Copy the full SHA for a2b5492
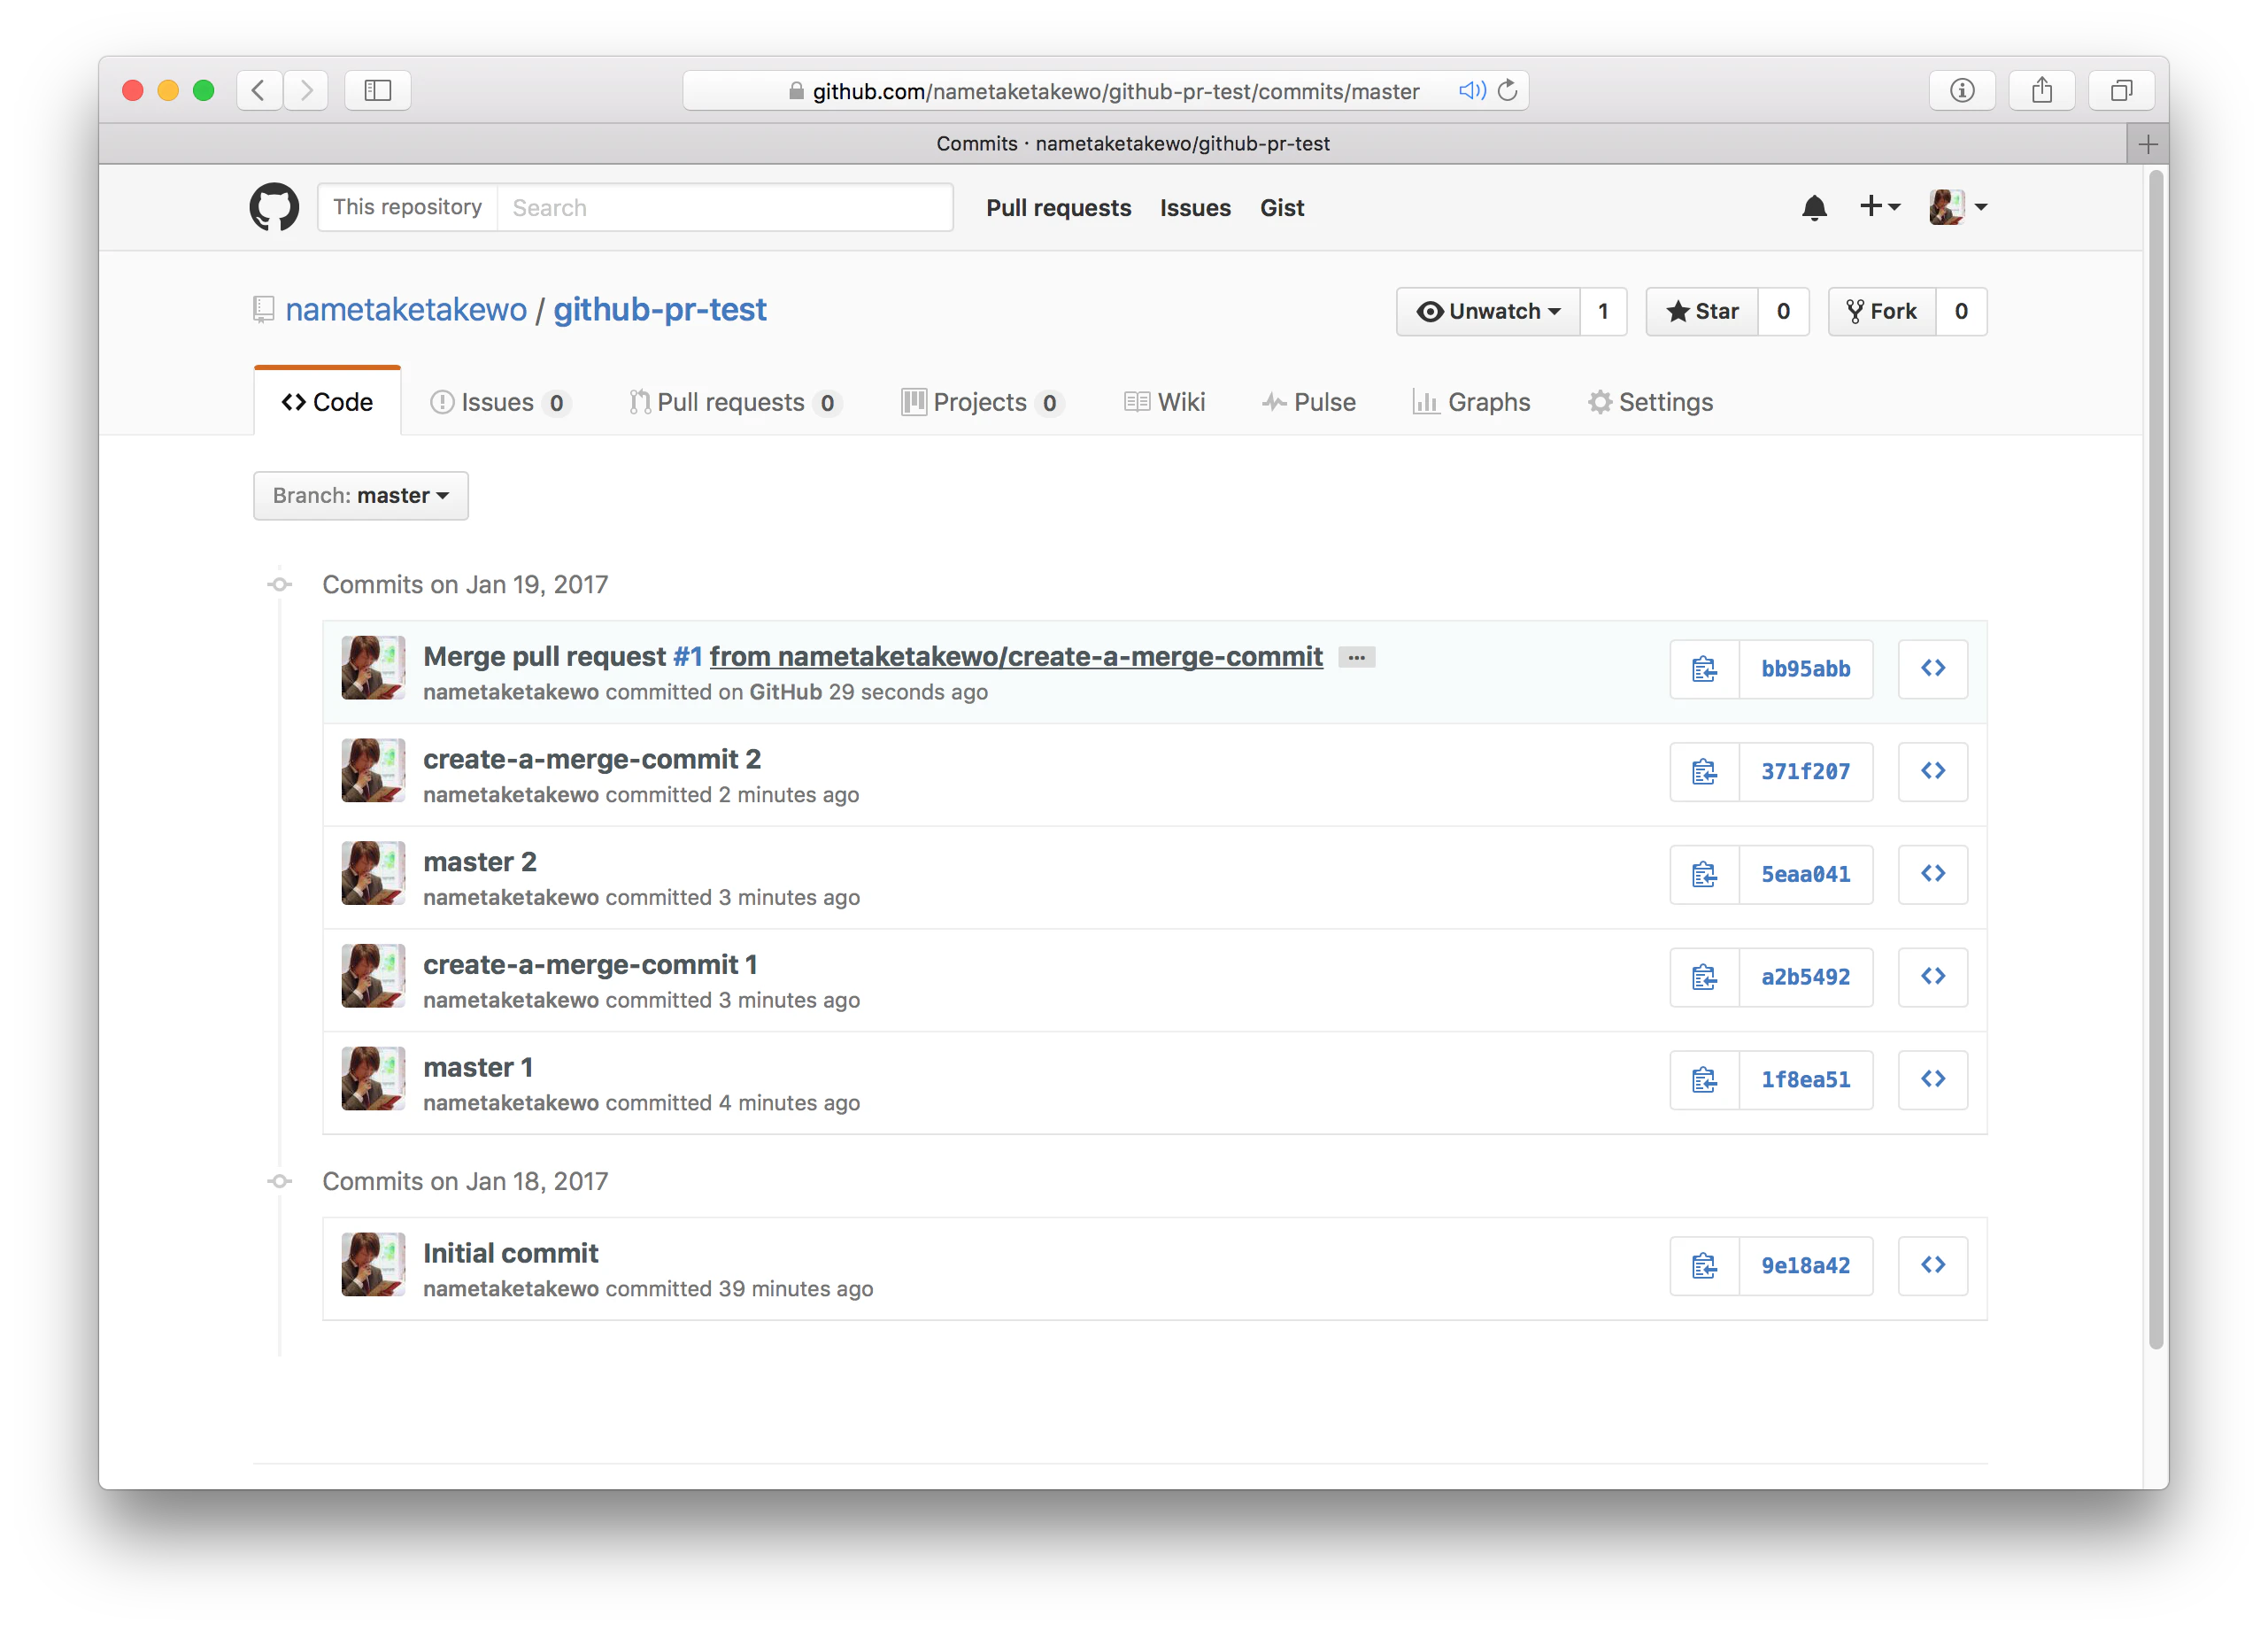 [x=1705, y=977]
